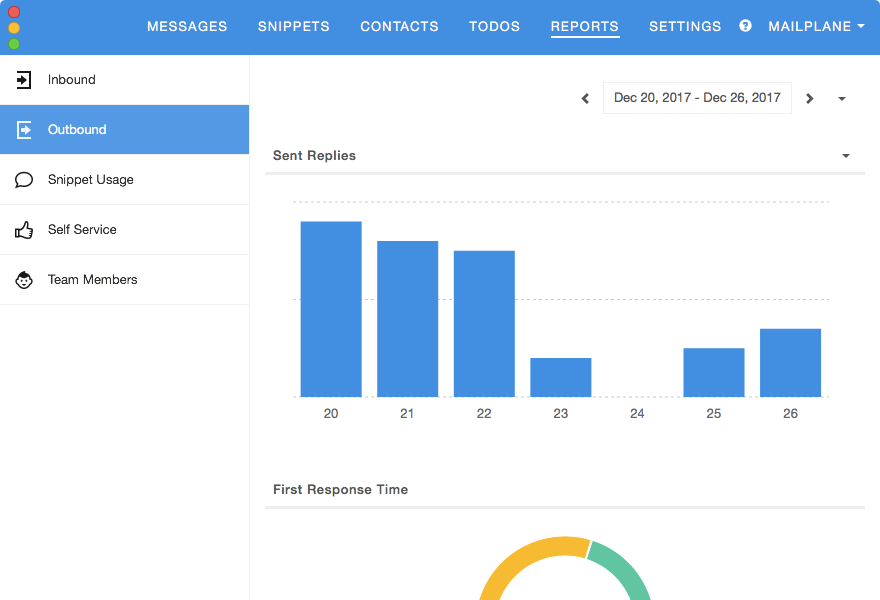This screenshot has width=880, height=600.
Task: Open the Snippets tab
Action: pos(293,27)
